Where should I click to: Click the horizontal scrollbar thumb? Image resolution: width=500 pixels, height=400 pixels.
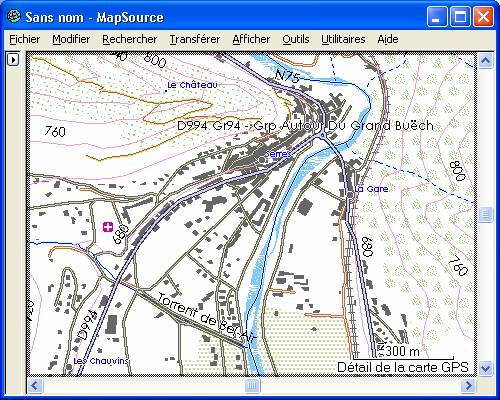252,386
